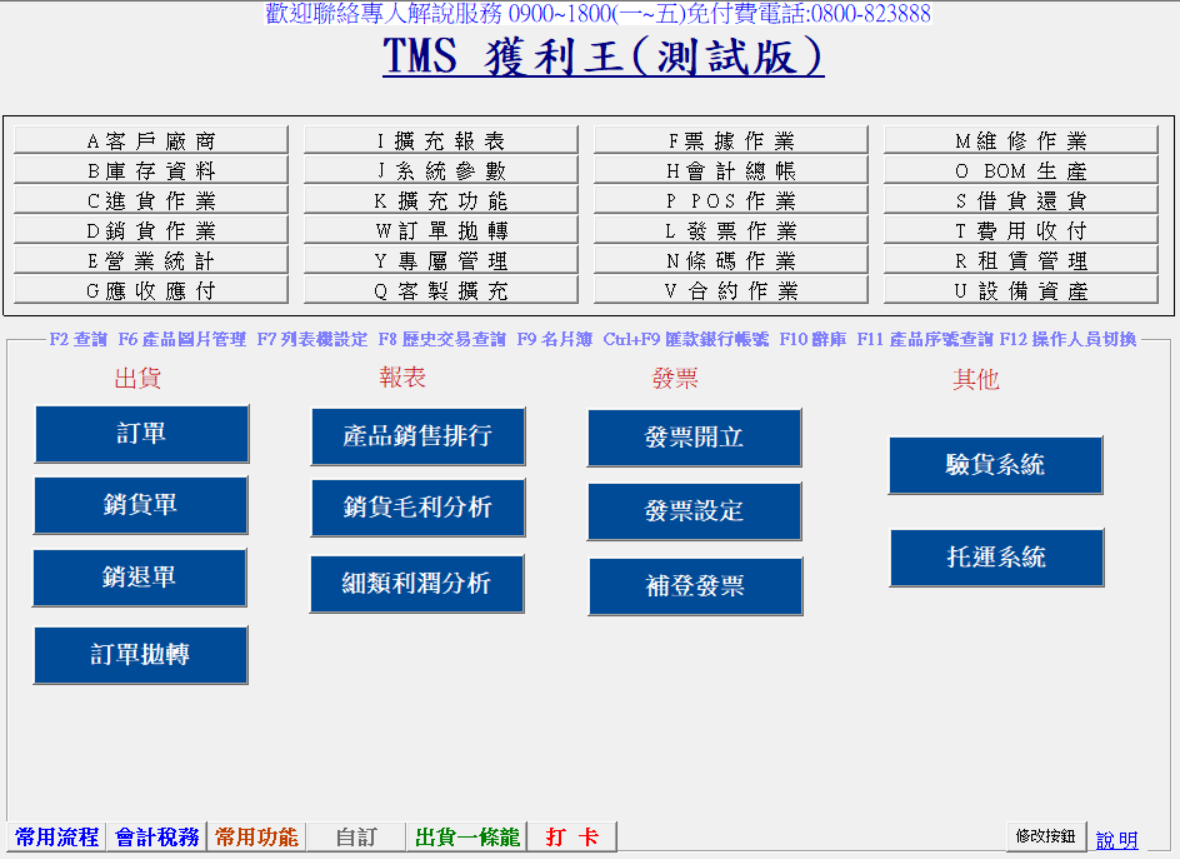This screenshot has width=1180, height=859.
Task: Open the 銷貨單 form
Action: click(140, 505)
